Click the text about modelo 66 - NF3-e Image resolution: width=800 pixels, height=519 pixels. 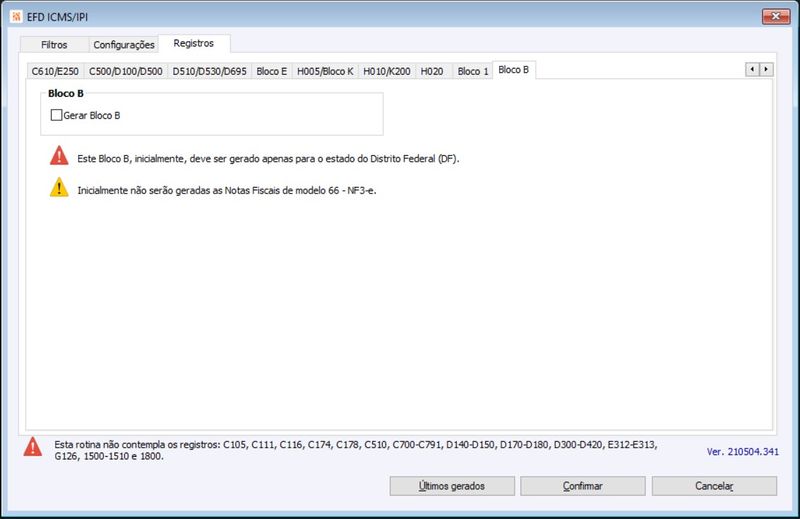click(227, 190)
